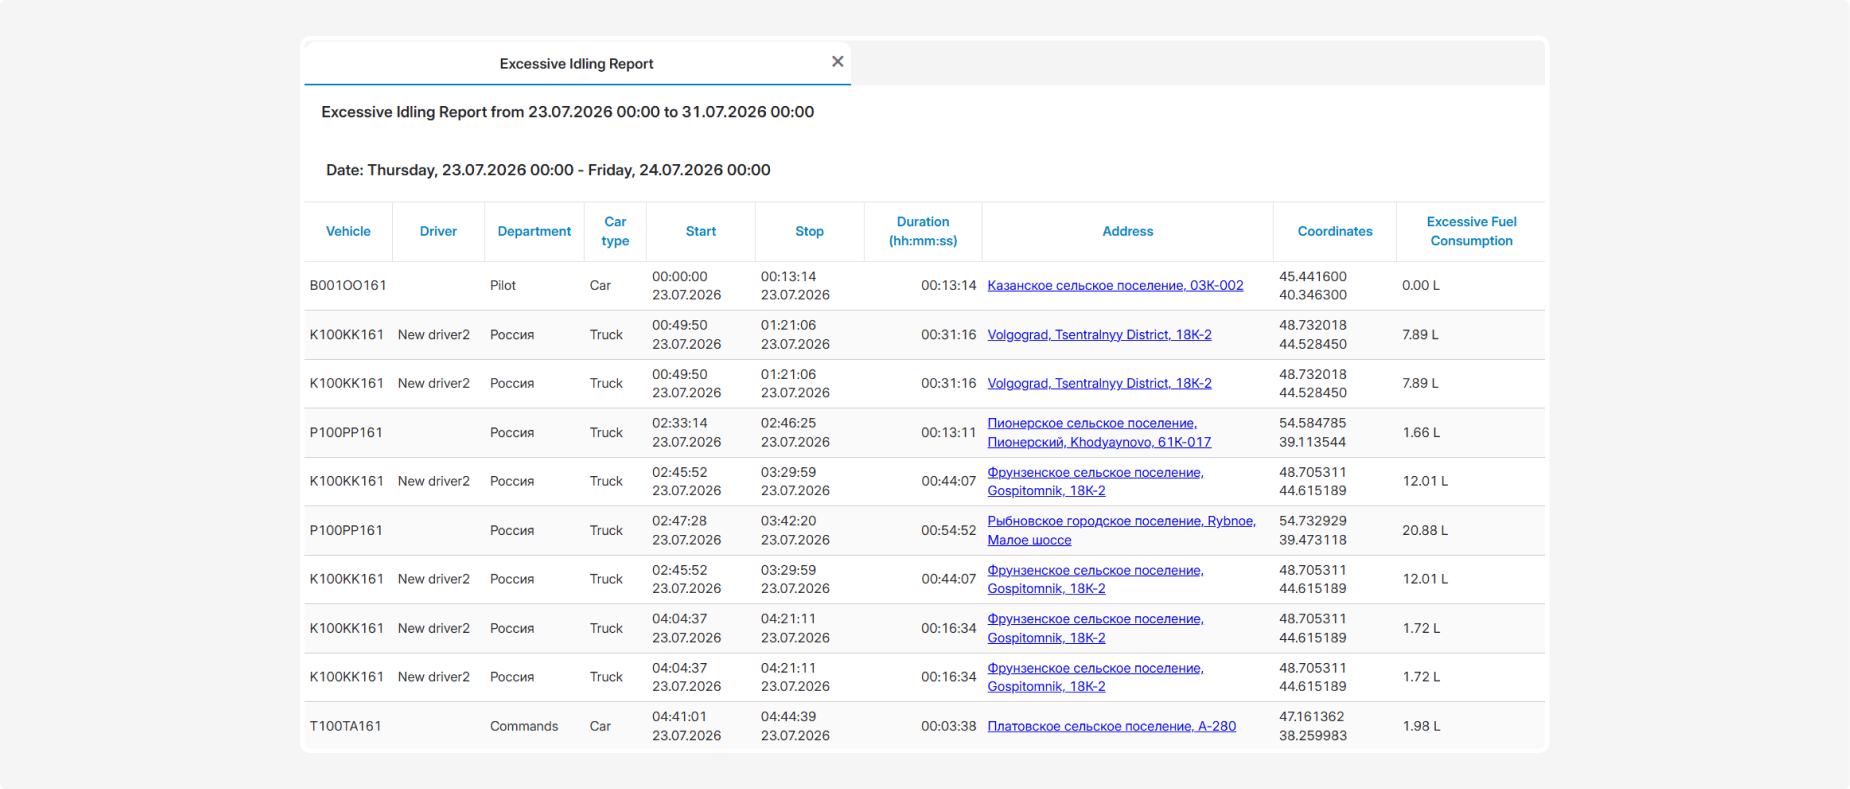Click the Department column header
The width and height of the screenshot is (1850, 789).
click(x=534, y=232)
